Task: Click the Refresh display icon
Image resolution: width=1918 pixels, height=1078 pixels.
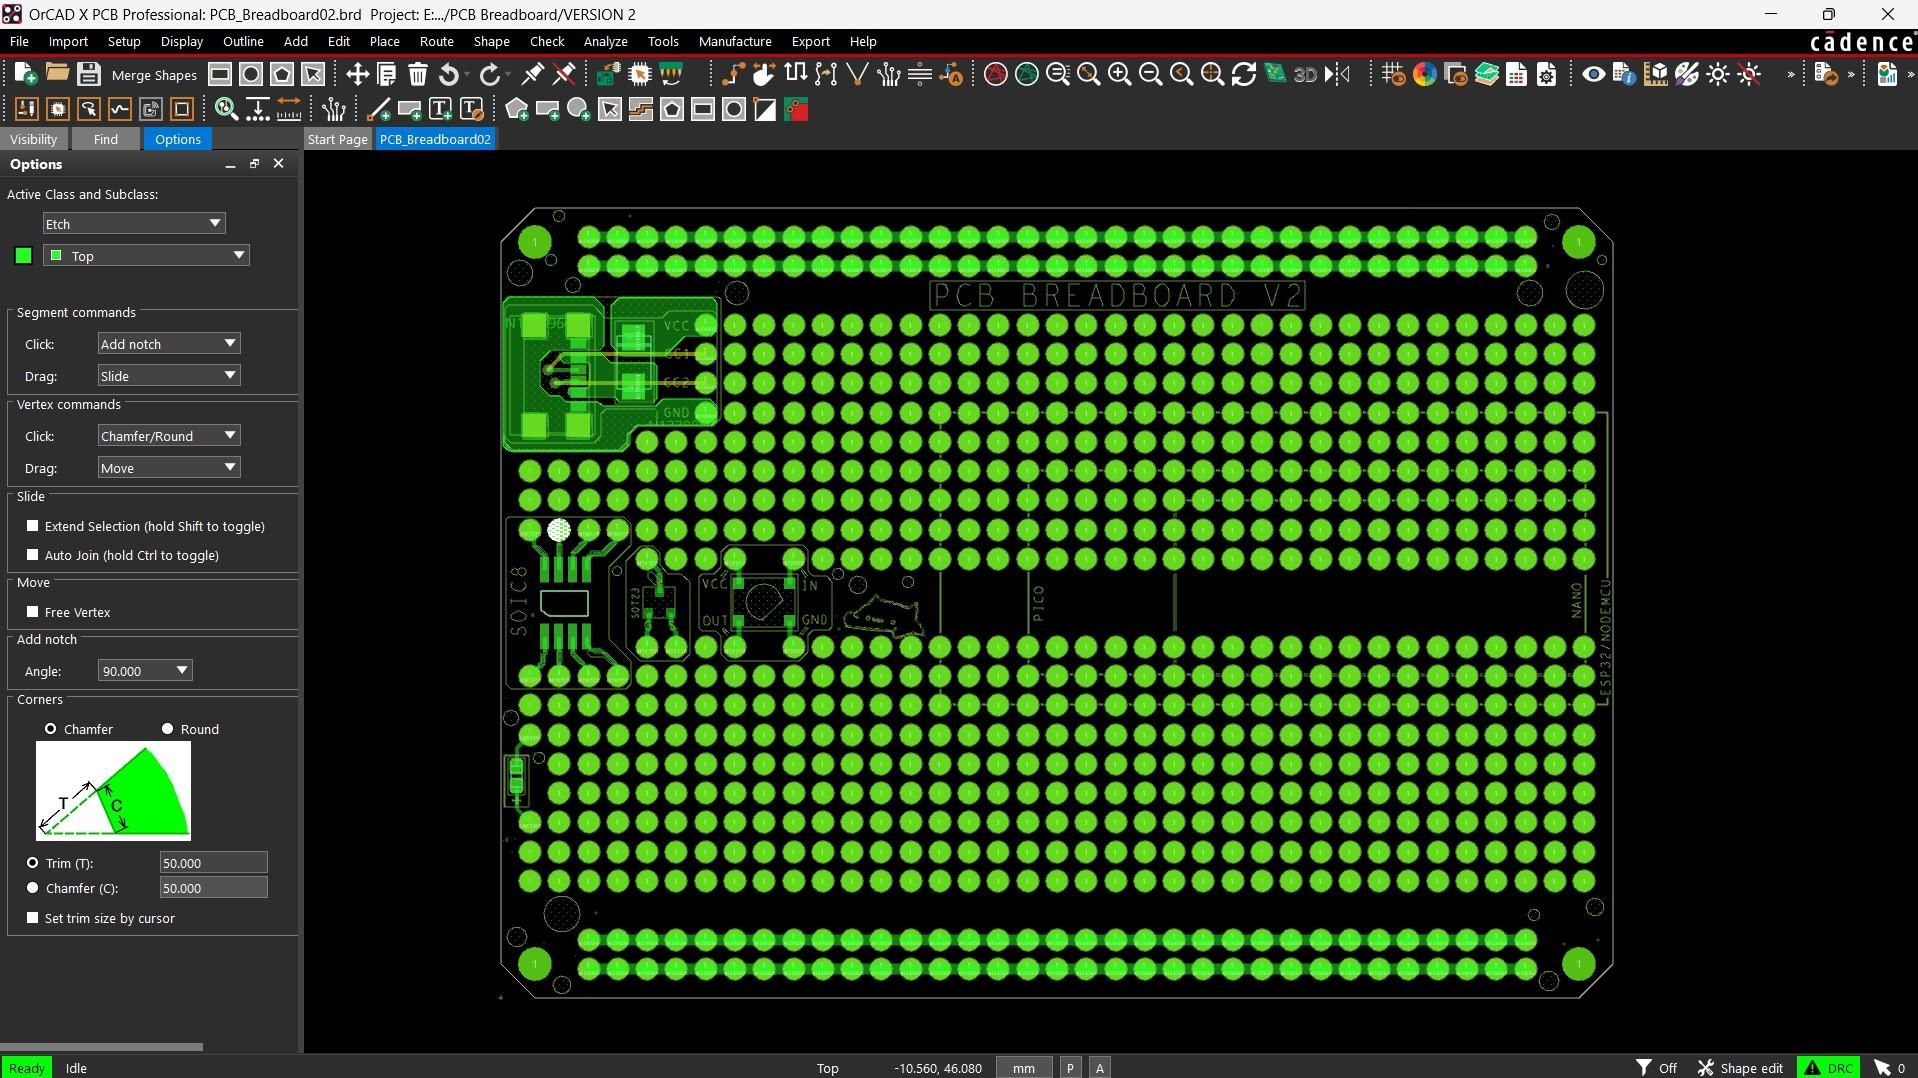Action: point(1244,74)
